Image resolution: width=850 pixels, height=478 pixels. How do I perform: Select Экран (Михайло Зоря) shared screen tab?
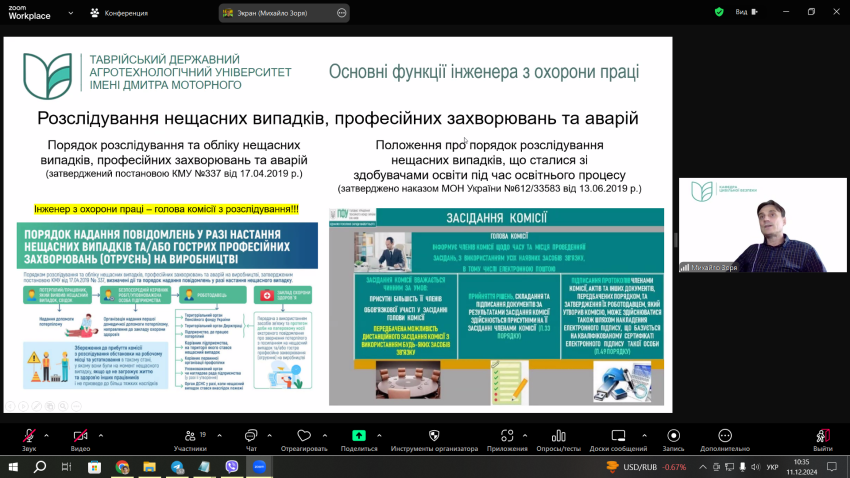coord(284,13)
